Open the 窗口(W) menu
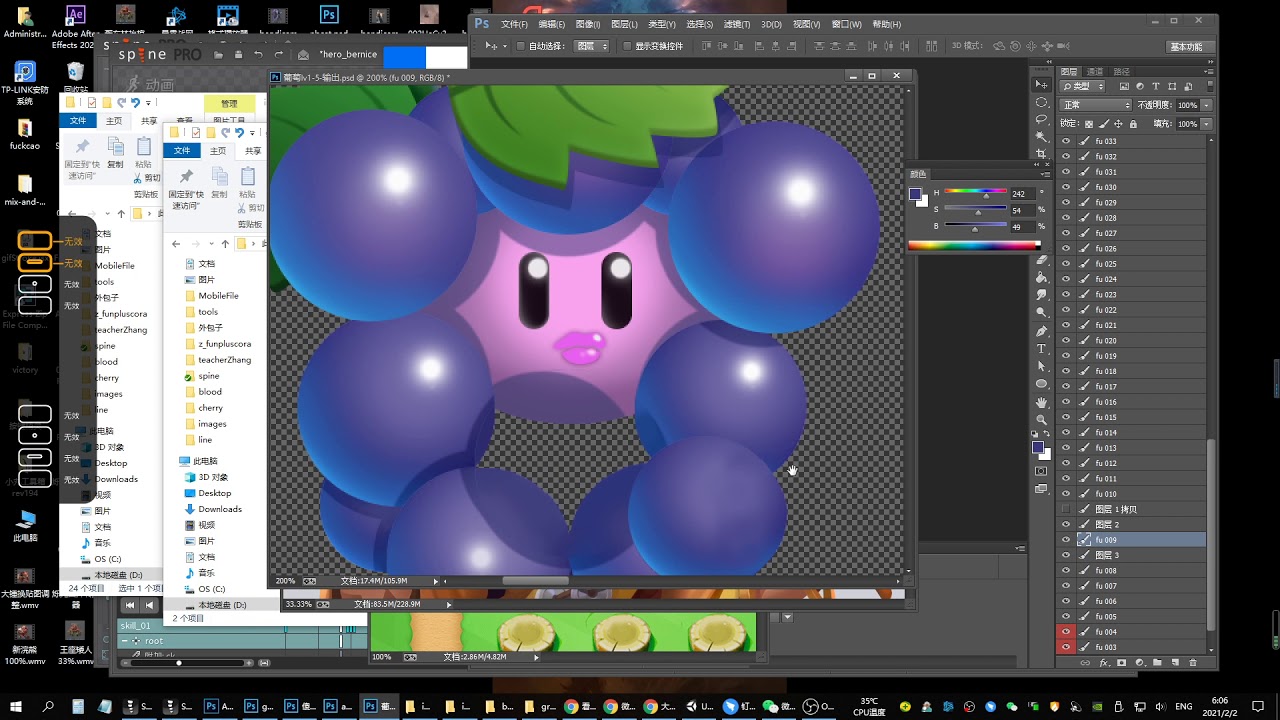 847,24
